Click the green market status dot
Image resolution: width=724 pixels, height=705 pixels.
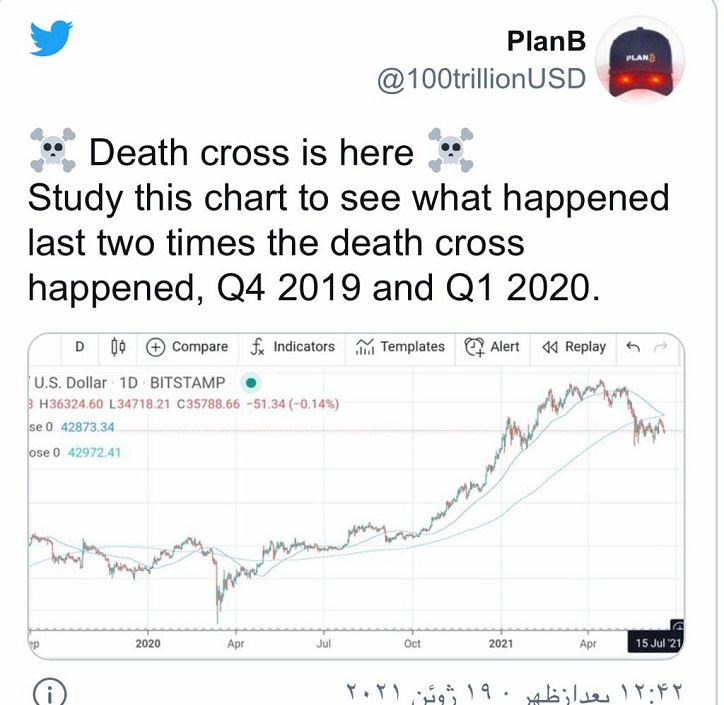click(251, 382)
